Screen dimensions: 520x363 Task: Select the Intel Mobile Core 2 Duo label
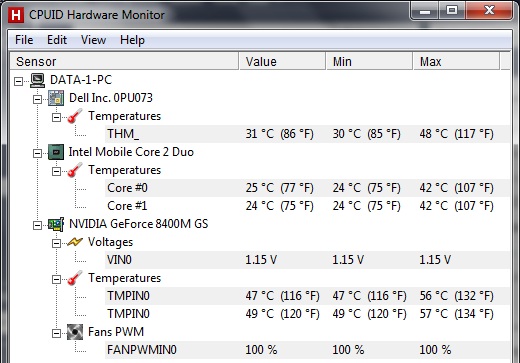[131, 152]
